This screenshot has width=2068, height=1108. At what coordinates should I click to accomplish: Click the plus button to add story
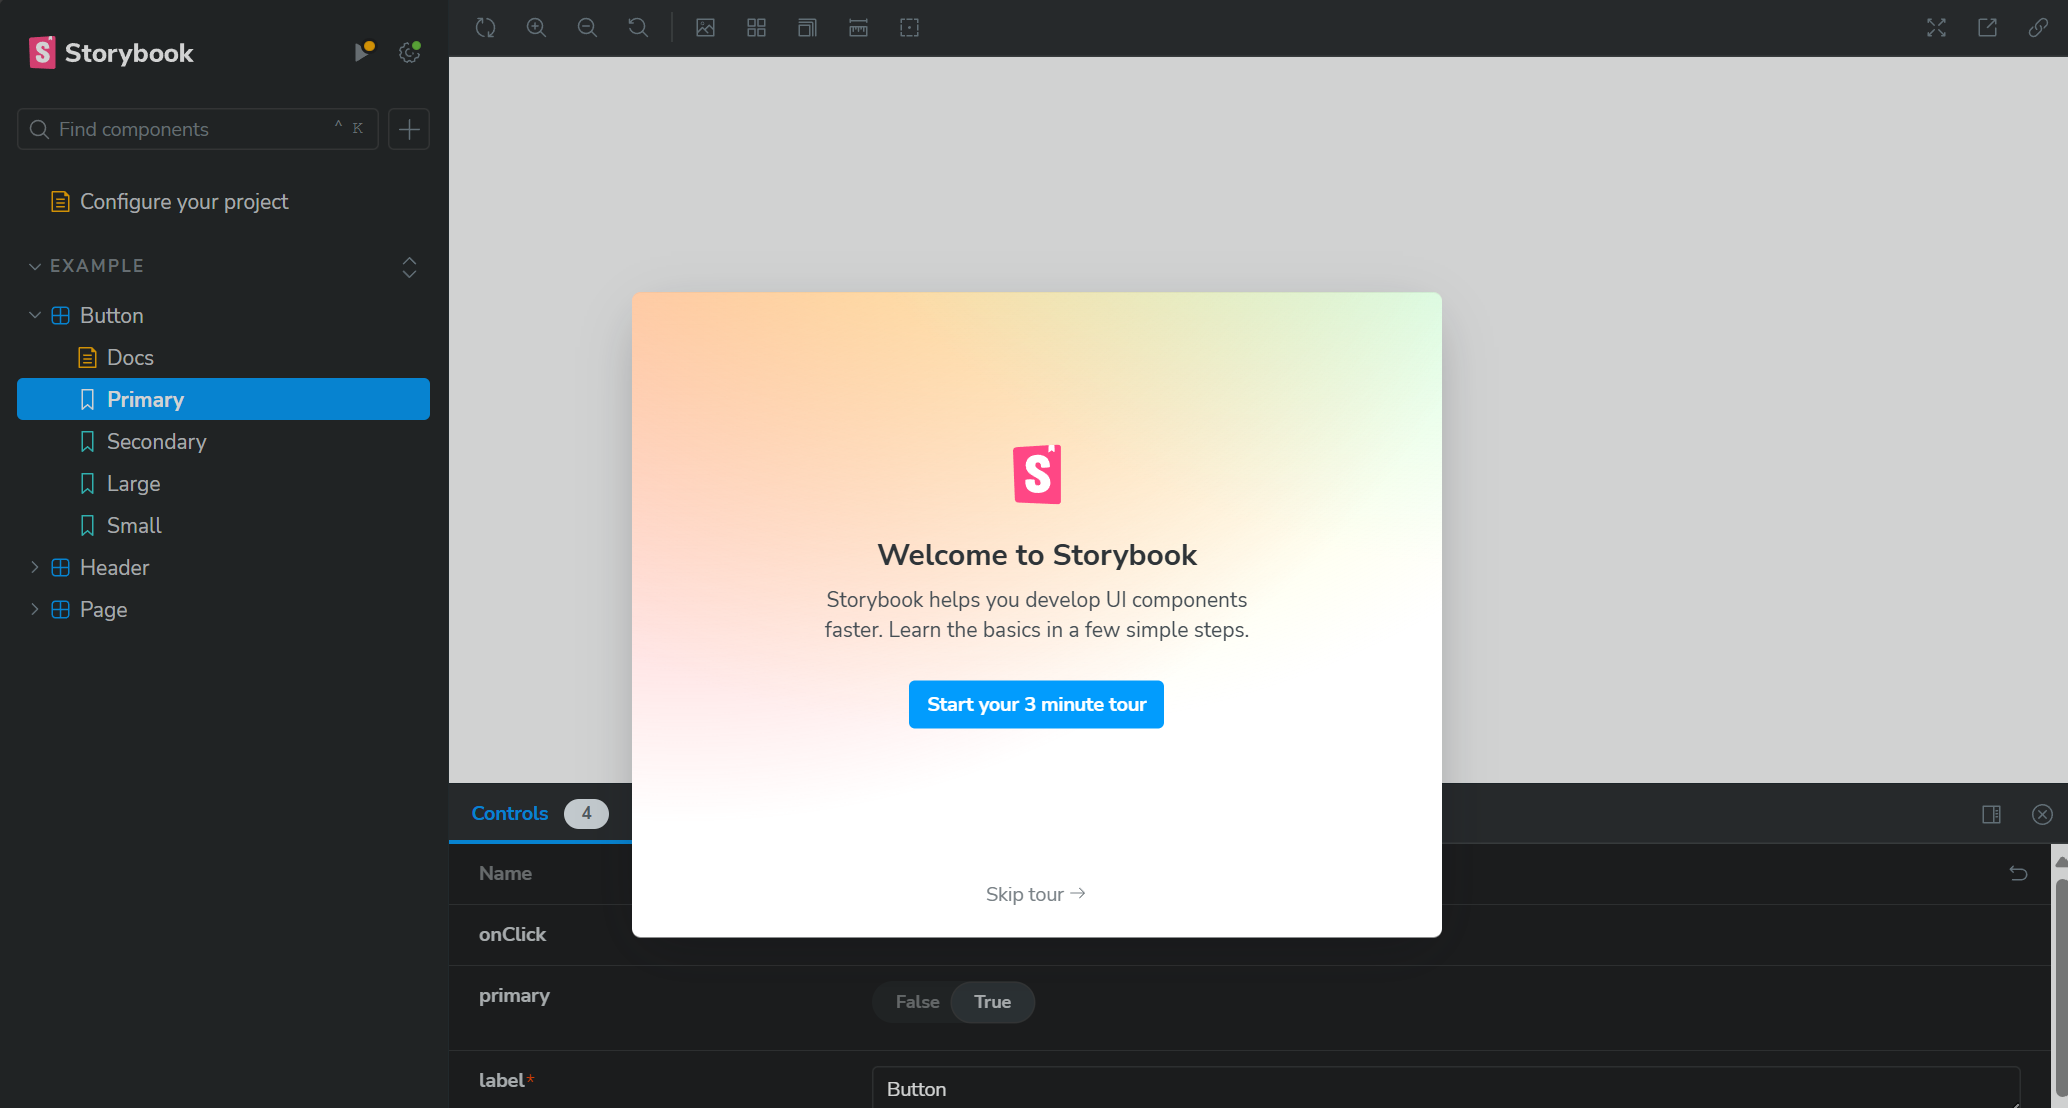click(x=409, y=129)
